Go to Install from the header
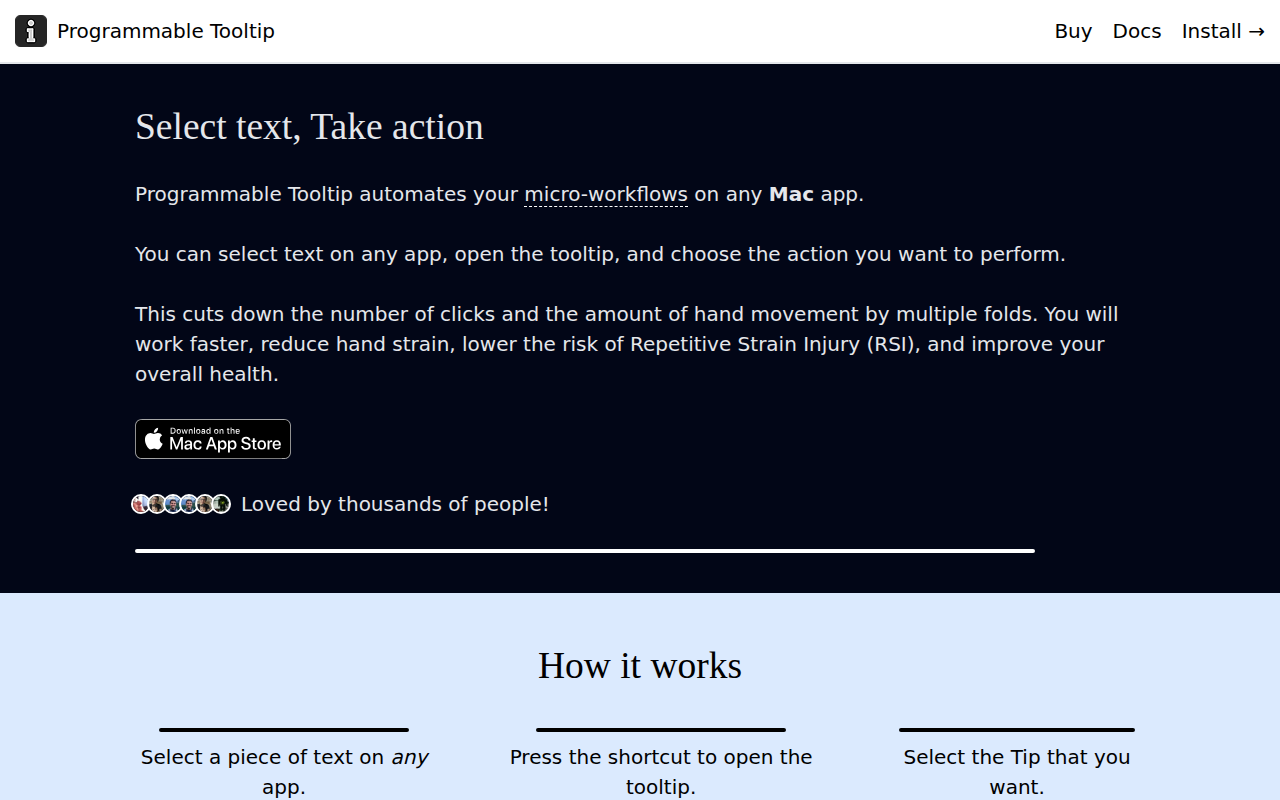This screenshot has width=1280, height=800. tap(1223, 31)
